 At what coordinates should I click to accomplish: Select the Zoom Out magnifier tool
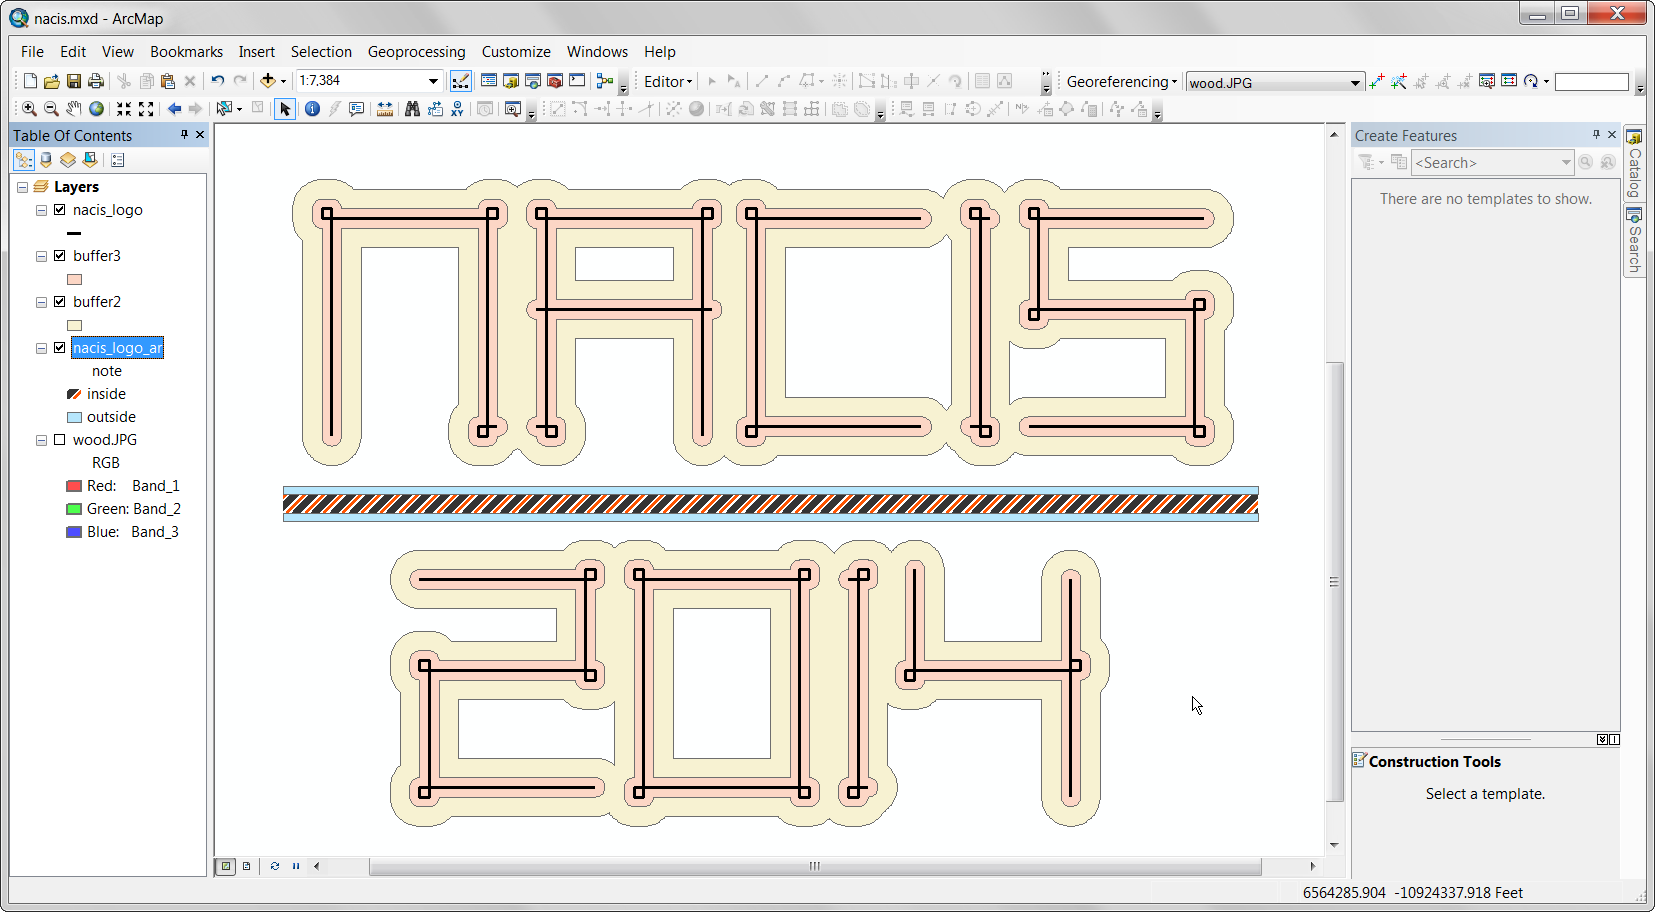click(51, 108)
